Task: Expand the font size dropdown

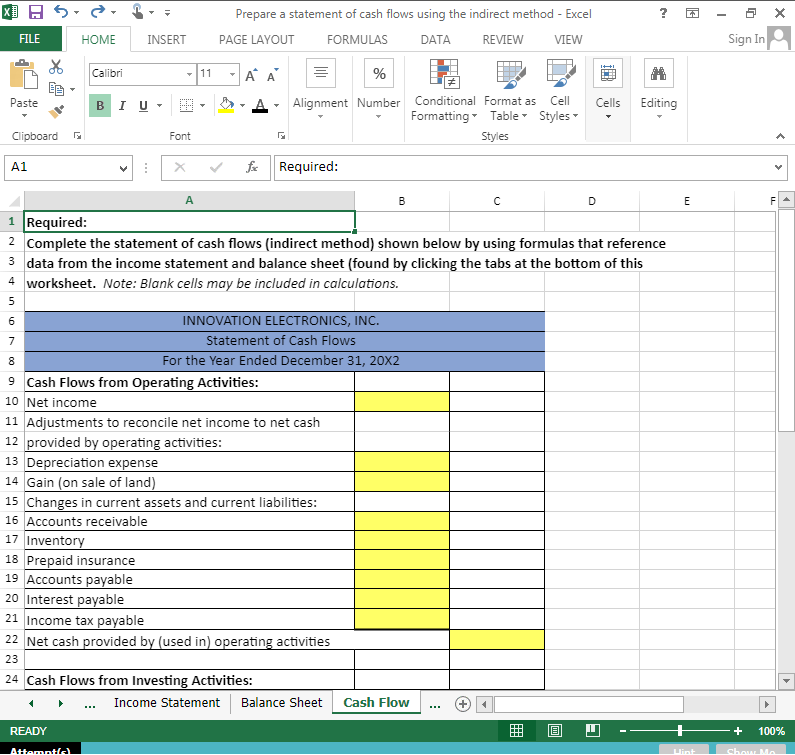Action: click(x=231, y=75)
